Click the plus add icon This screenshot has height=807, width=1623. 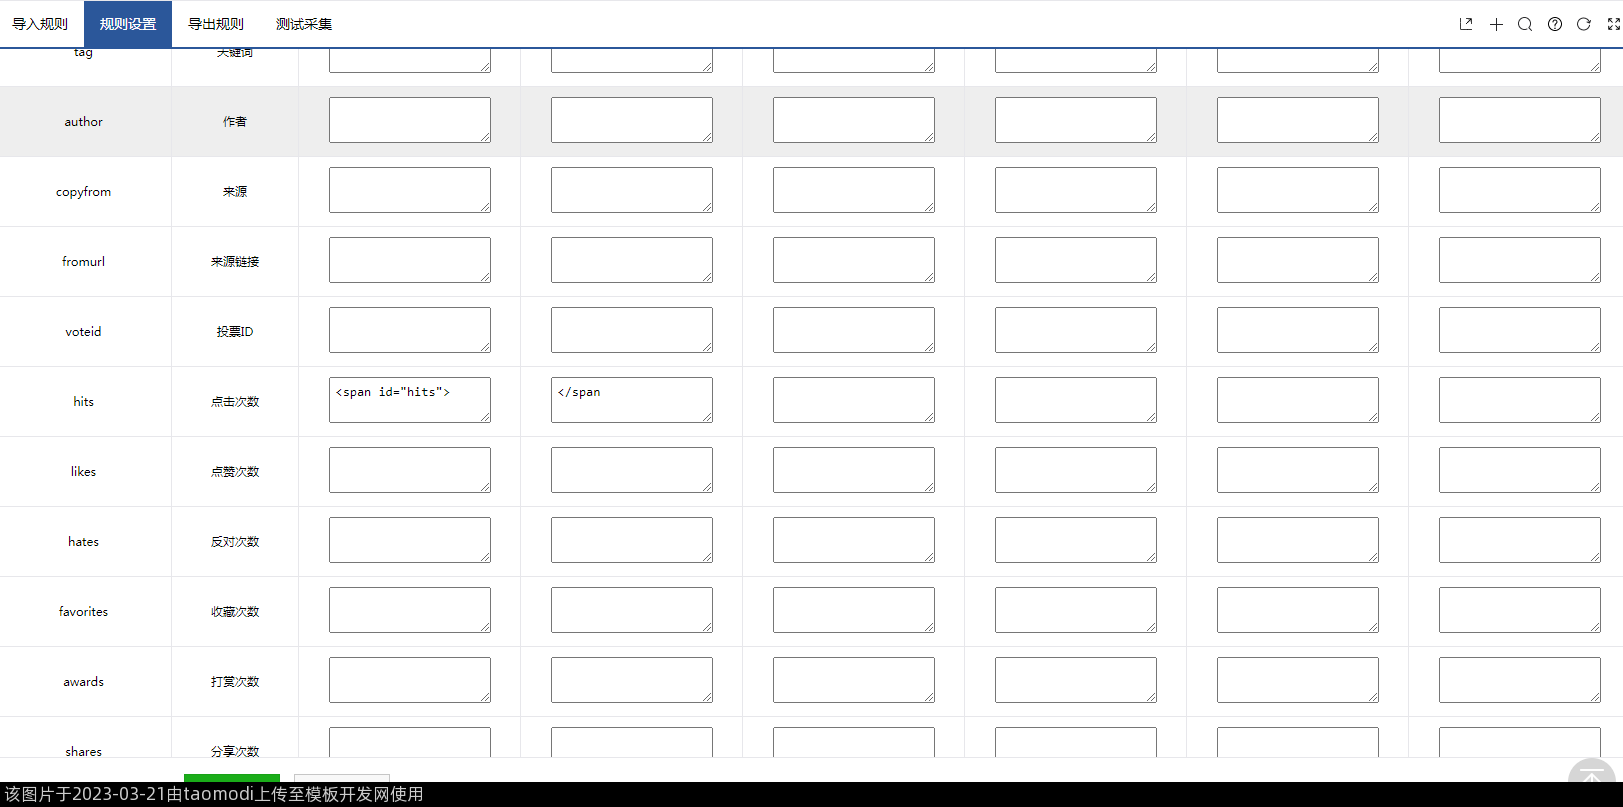click(x=1496, y=24)
